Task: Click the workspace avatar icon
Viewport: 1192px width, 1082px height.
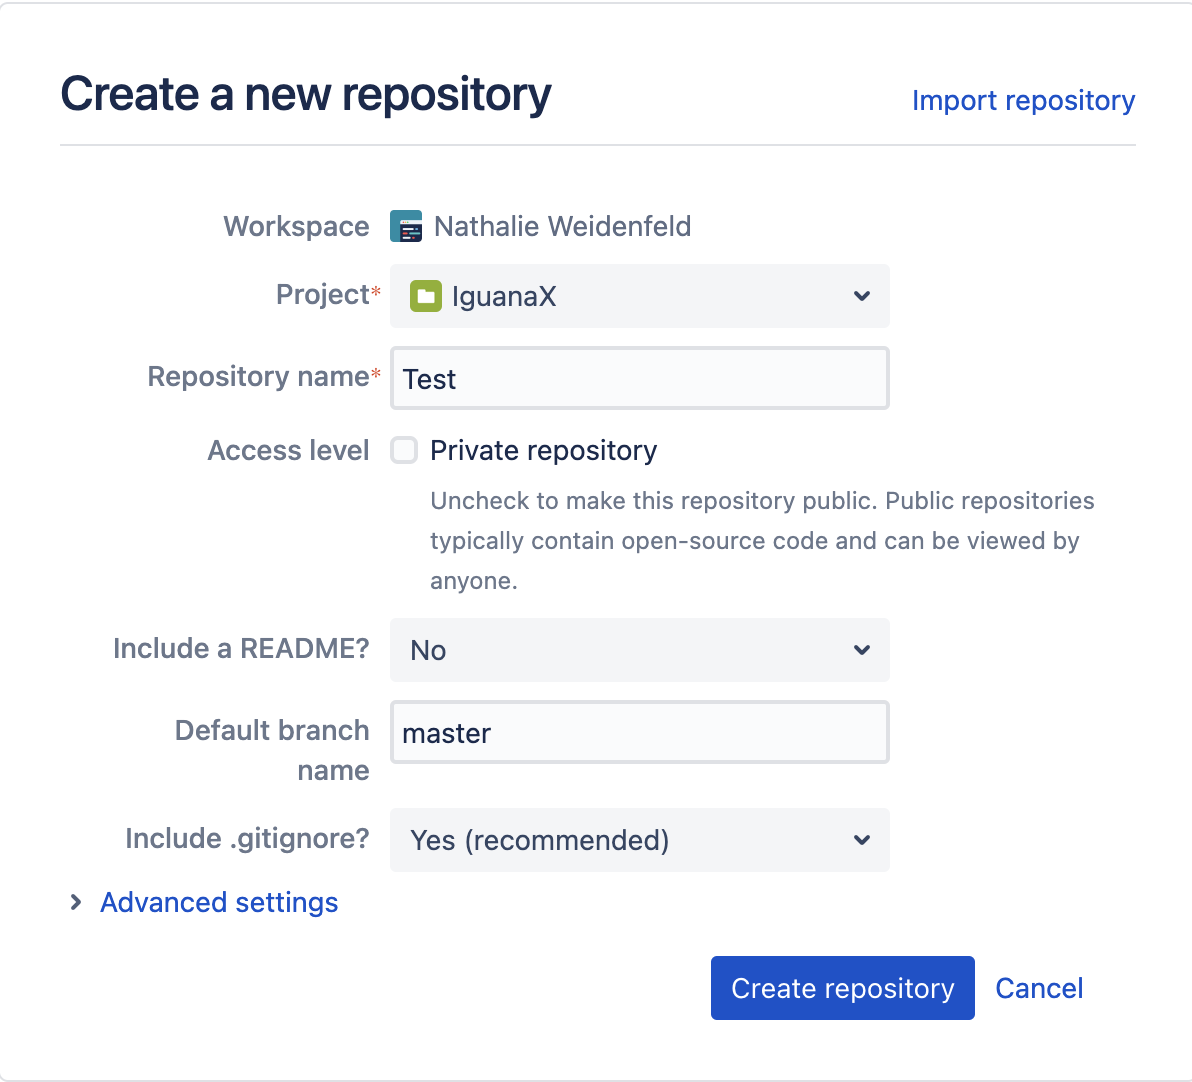Action: (x=406, y=227)
